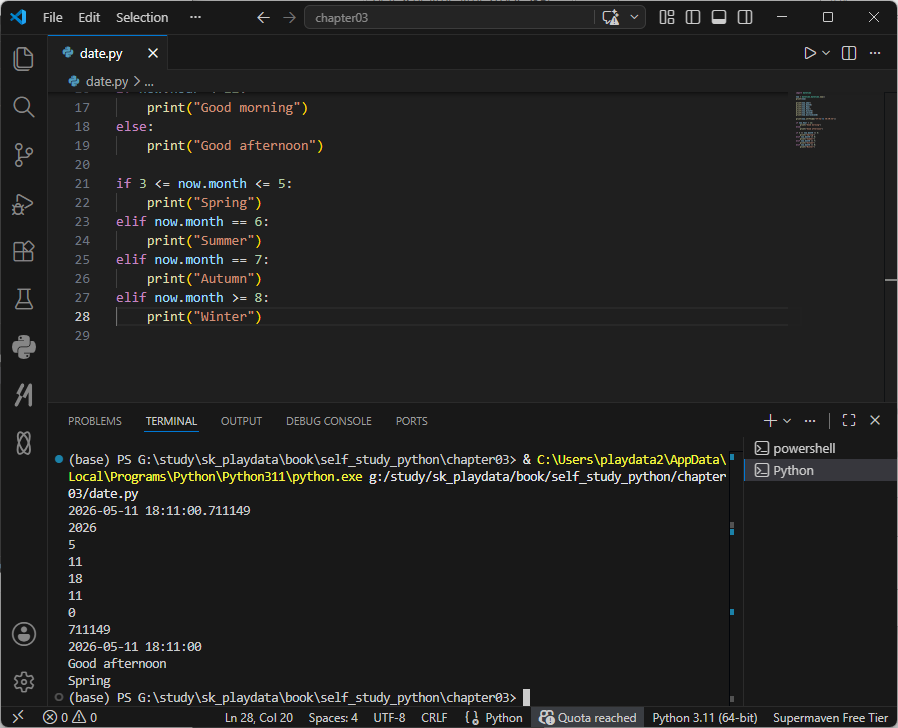Maximize the terminal panel size
This screenshot has height=728, width=898.
(x=849, y=421)
